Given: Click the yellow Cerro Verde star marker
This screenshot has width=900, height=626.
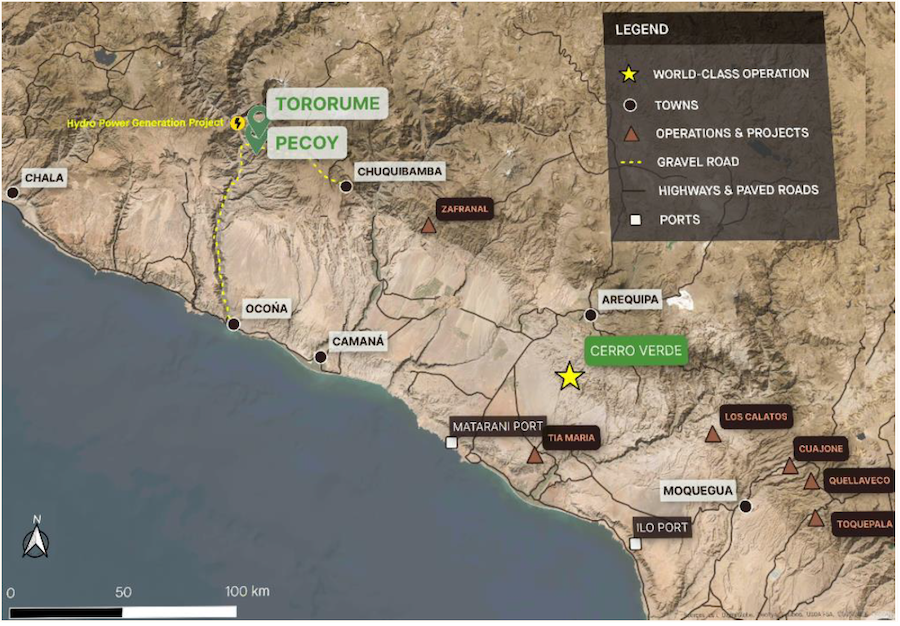Looking at the screenshot, I should pos(568,376).
